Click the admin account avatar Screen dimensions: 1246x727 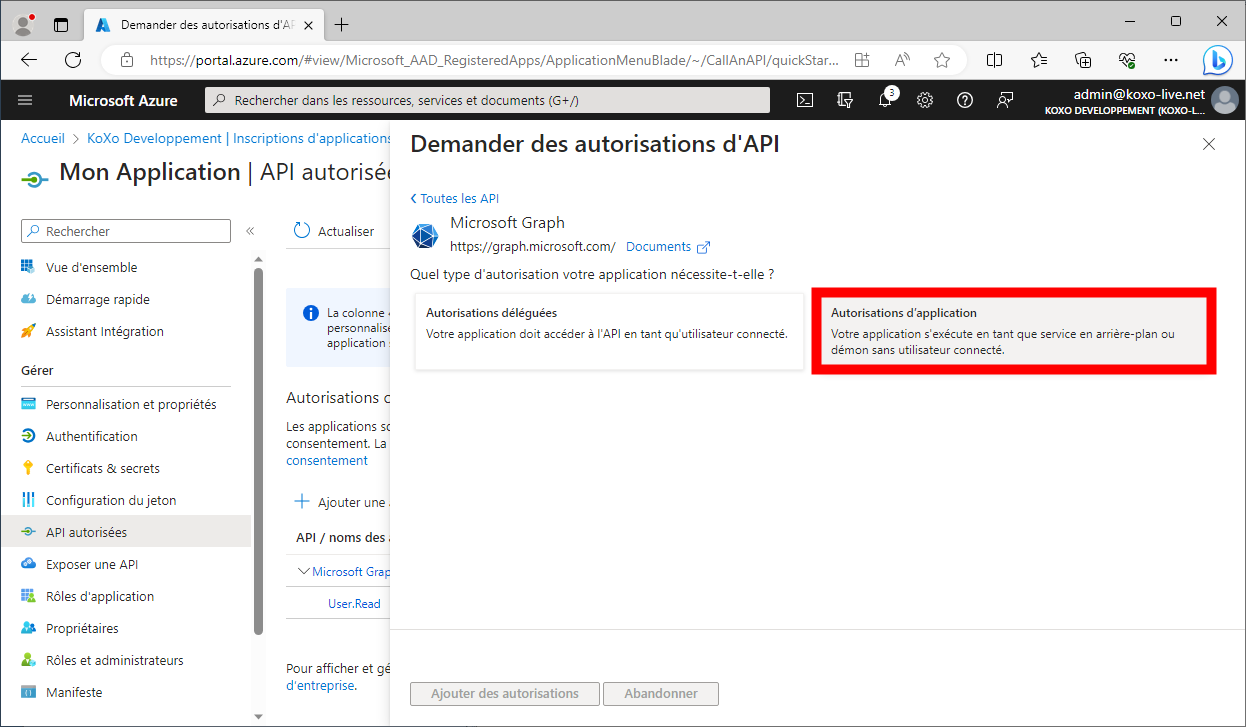[x=1224, y=100]
